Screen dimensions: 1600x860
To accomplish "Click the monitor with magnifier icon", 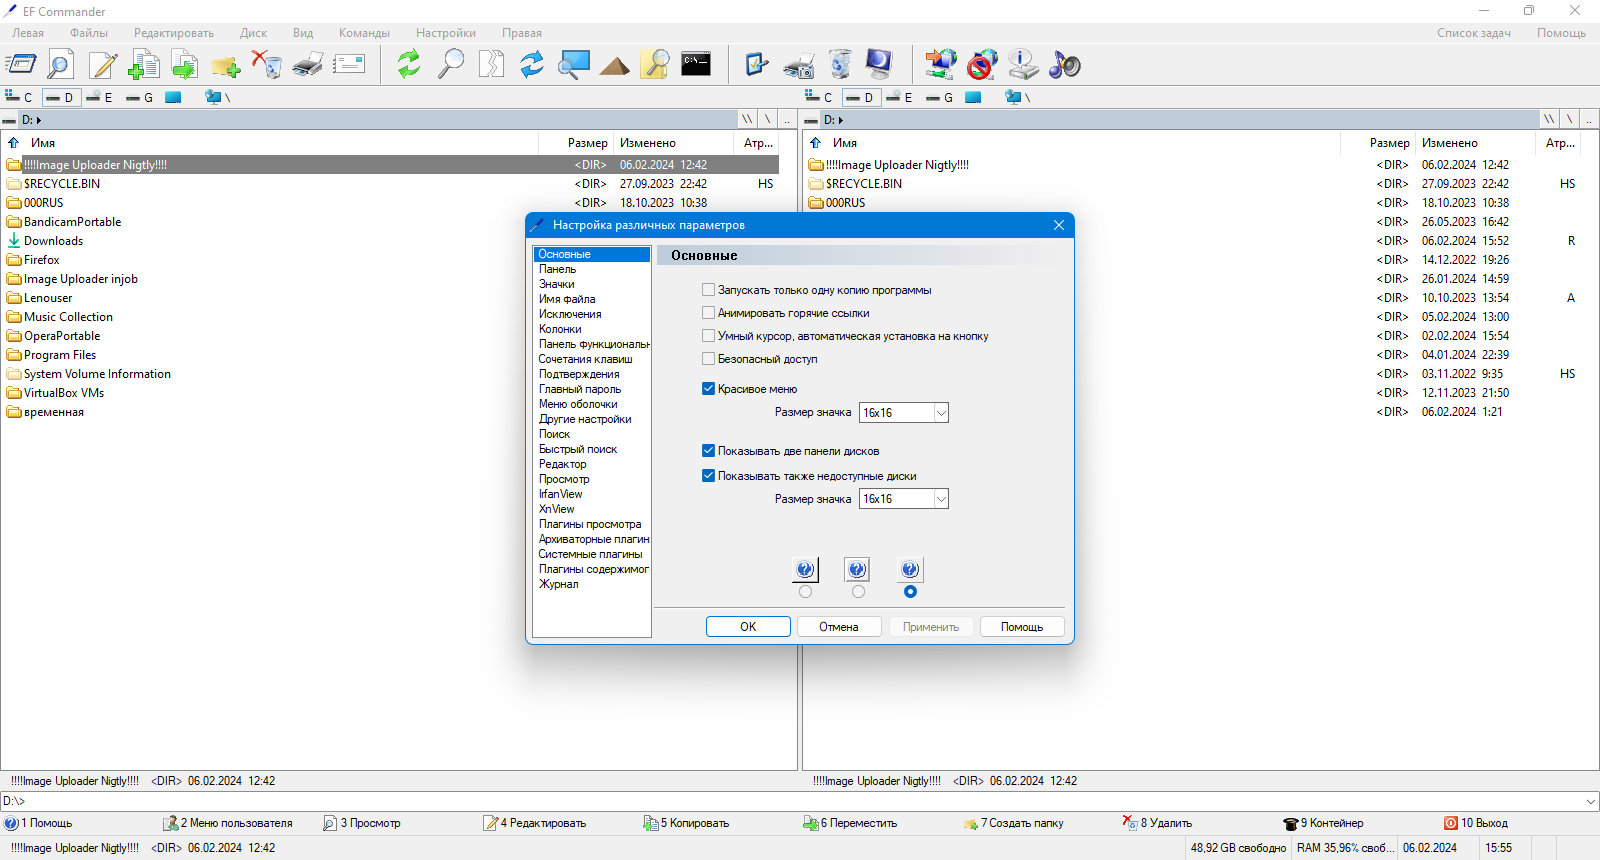I will [x=573, y=65].
